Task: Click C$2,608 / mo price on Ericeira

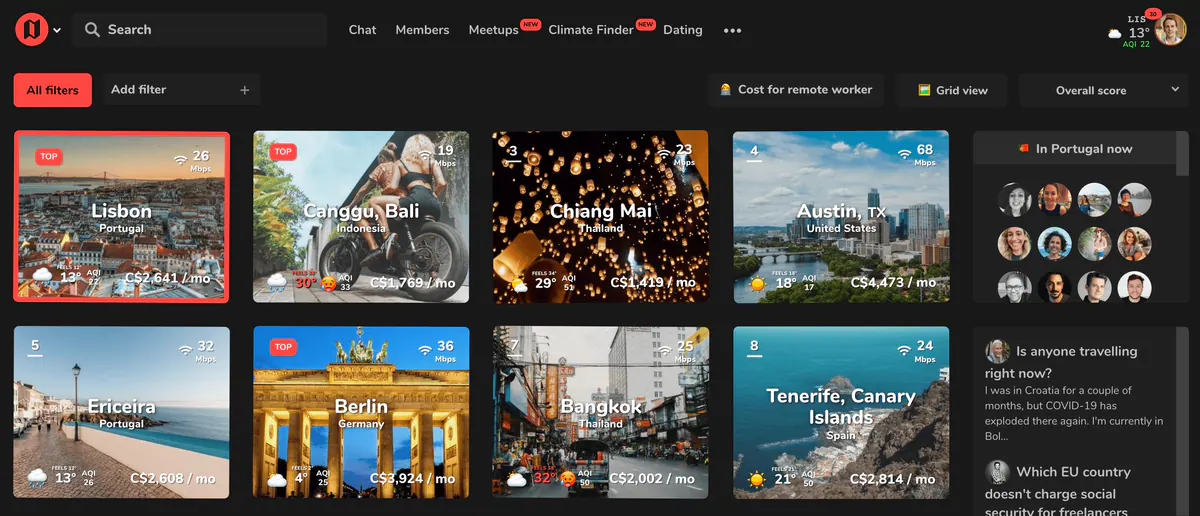Action: (x=173, y=479)
